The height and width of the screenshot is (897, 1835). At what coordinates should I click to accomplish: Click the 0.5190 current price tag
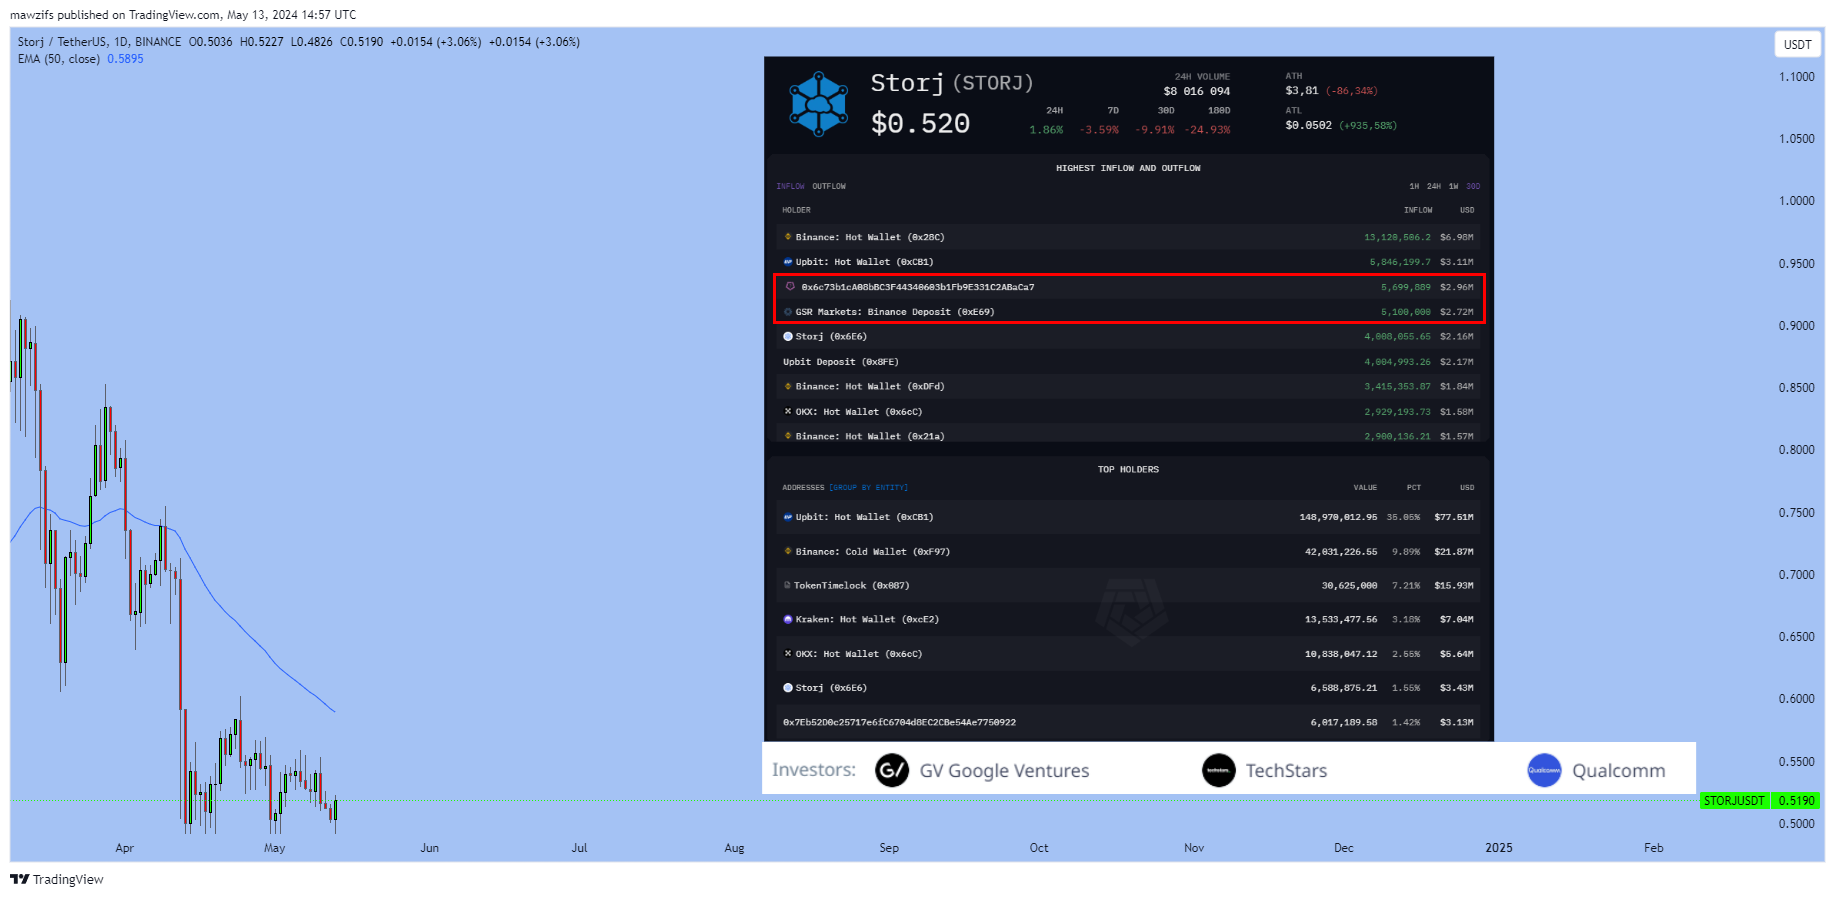pyautogui.click(x=1796, y=800)
